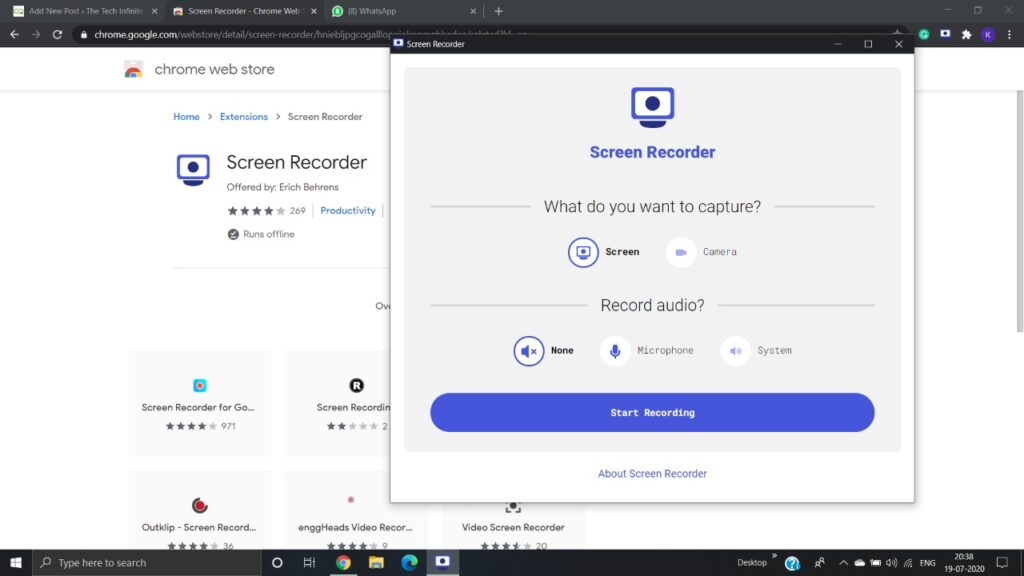The image size is (1024, 576).
Task: Click the battery icon in the tray
Action: point(875,563)
